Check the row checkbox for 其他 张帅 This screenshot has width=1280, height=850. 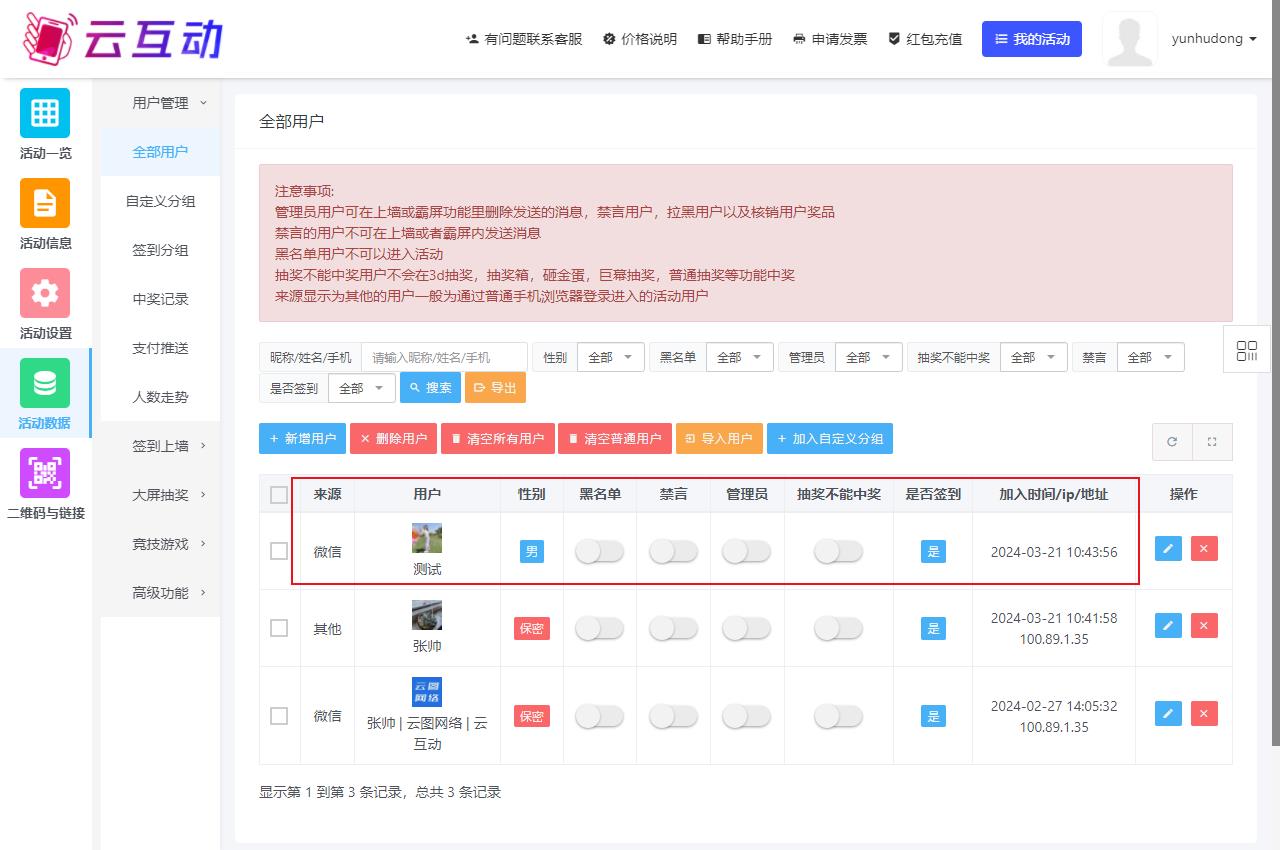click(279, 628)
